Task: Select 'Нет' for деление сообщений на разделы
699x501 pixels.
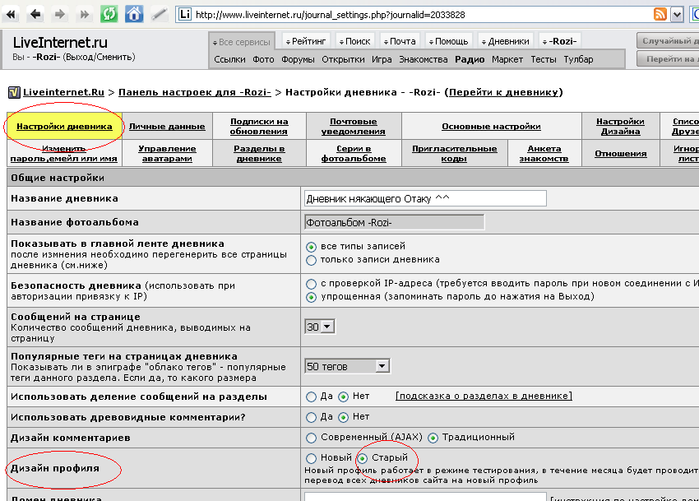Action: (x=343, y=397)
